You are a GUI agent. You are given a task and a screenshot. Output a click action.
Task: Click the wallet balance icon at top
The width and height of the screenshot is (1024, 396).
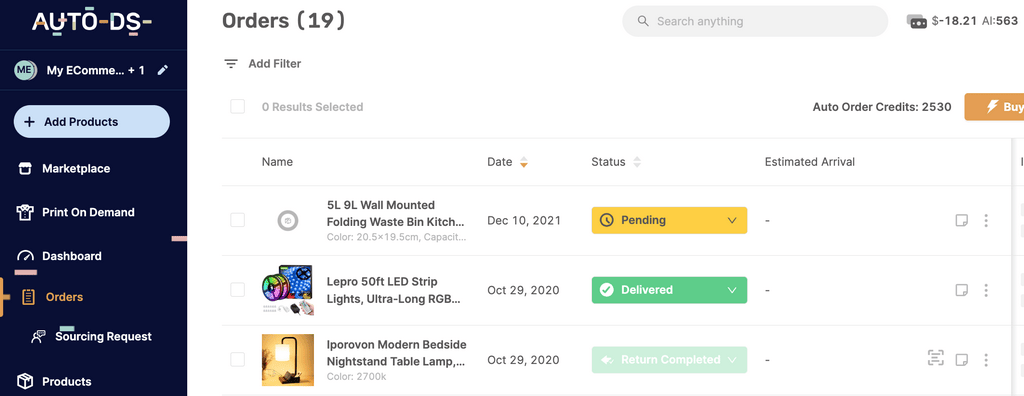pyautogui.click(x=917, y=21)
